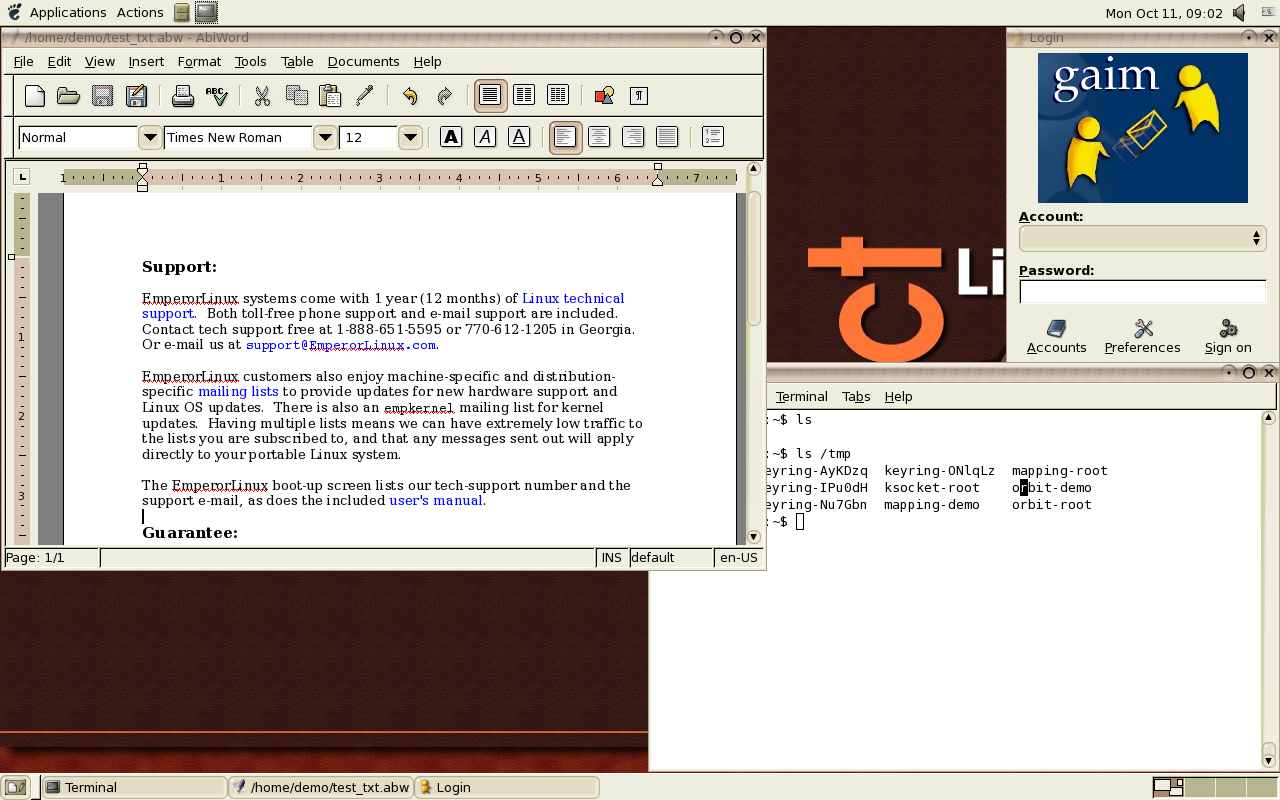Switch to three column layout
The width and height of the screenshot is (1280, 800).
[x=558, y=96]
